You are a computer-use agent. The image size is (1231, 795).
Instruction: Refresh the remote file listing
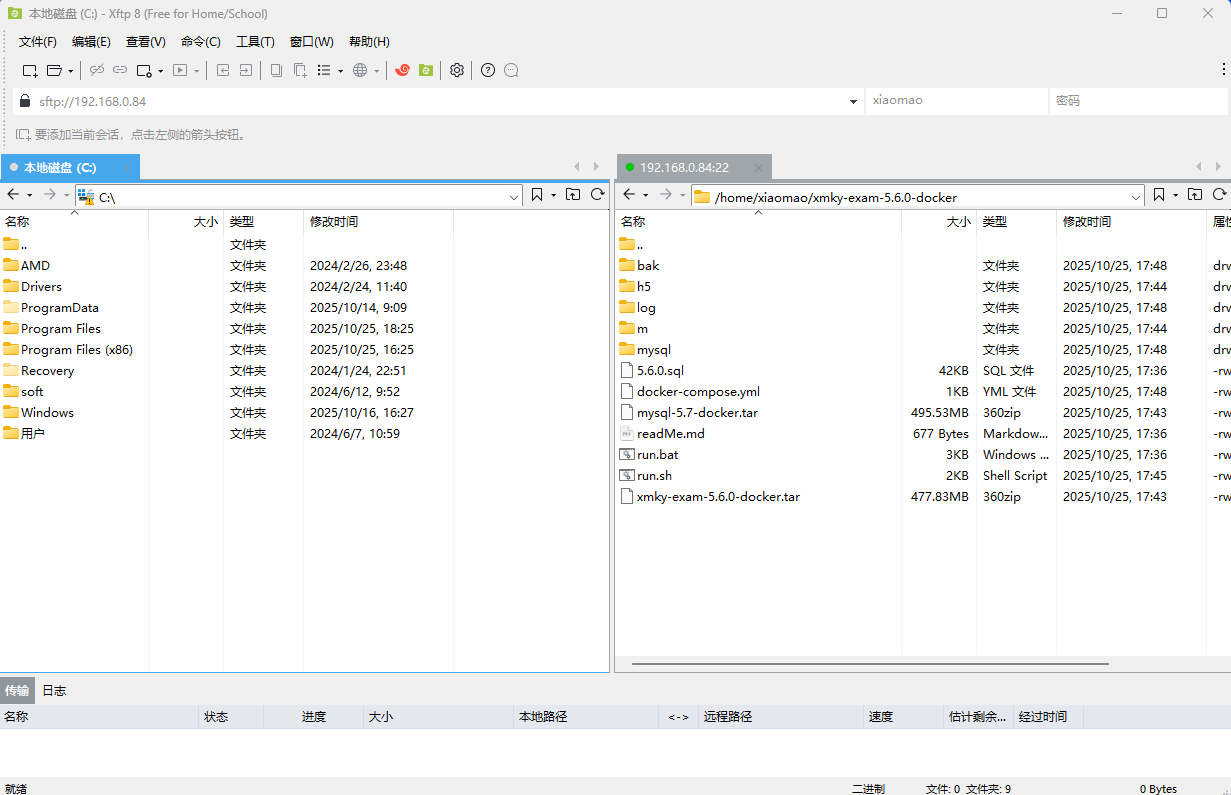point(1219,194)
